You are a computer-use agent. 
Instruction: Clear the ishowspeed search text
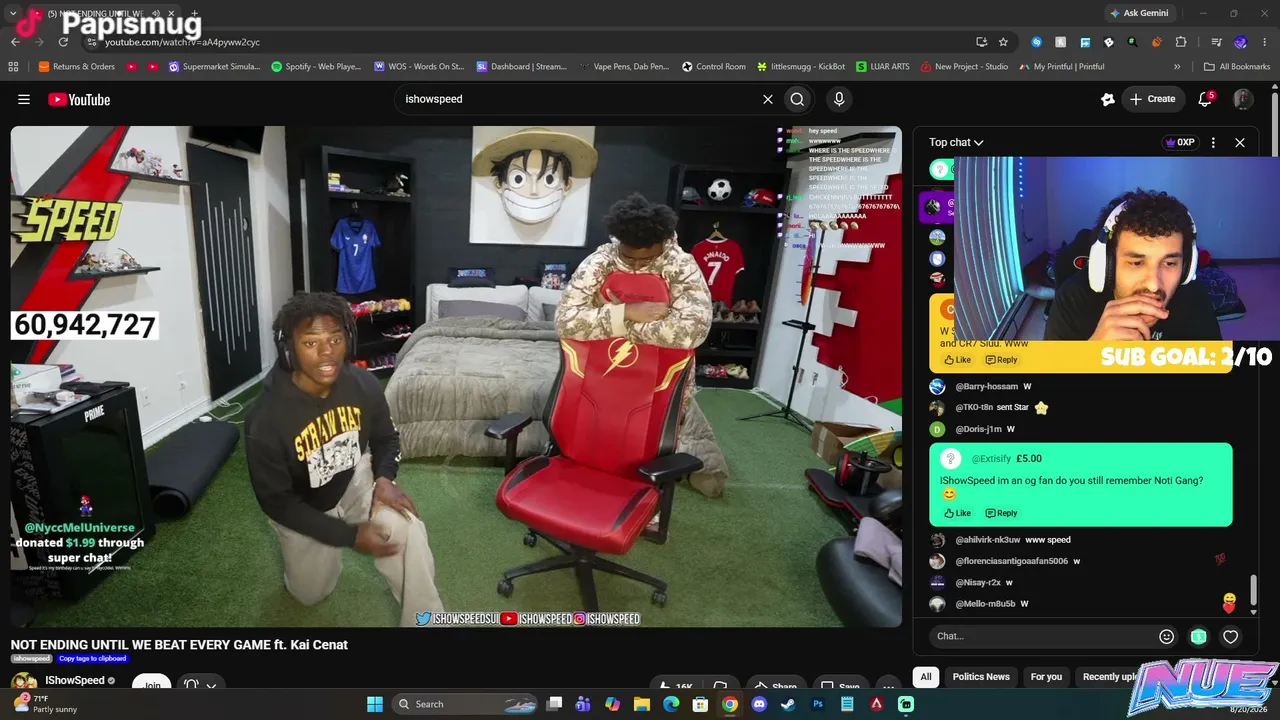coord(768,99)
